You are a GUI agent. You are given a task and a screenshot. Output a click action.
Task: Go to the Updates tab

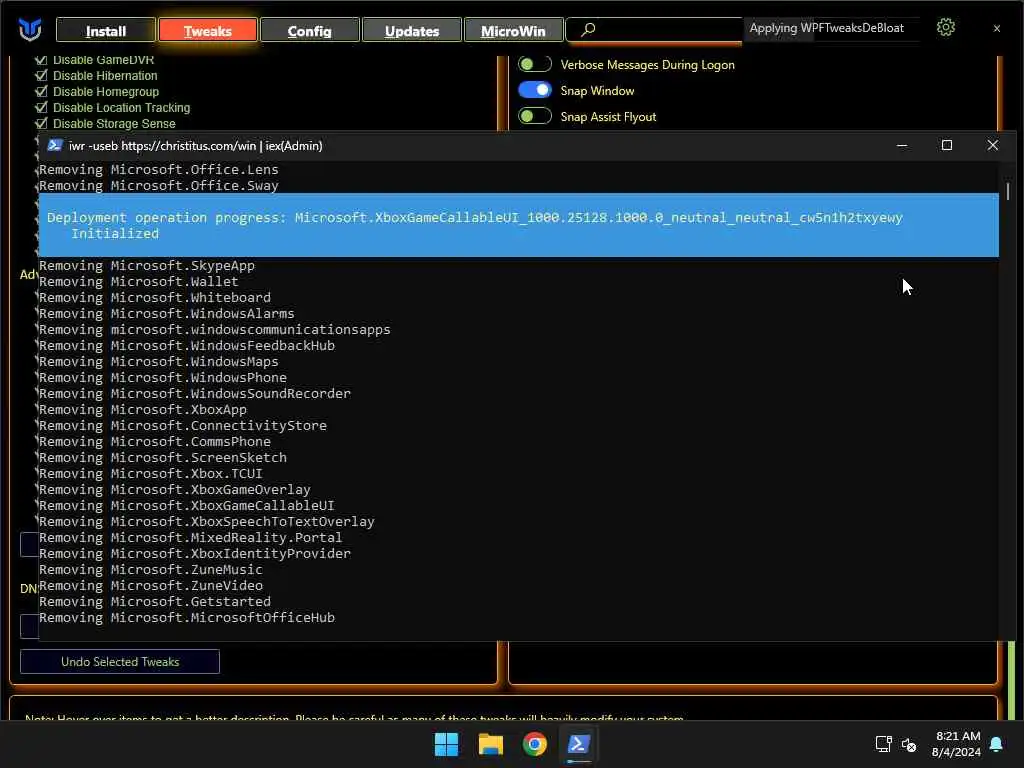[x=411, y=31]
